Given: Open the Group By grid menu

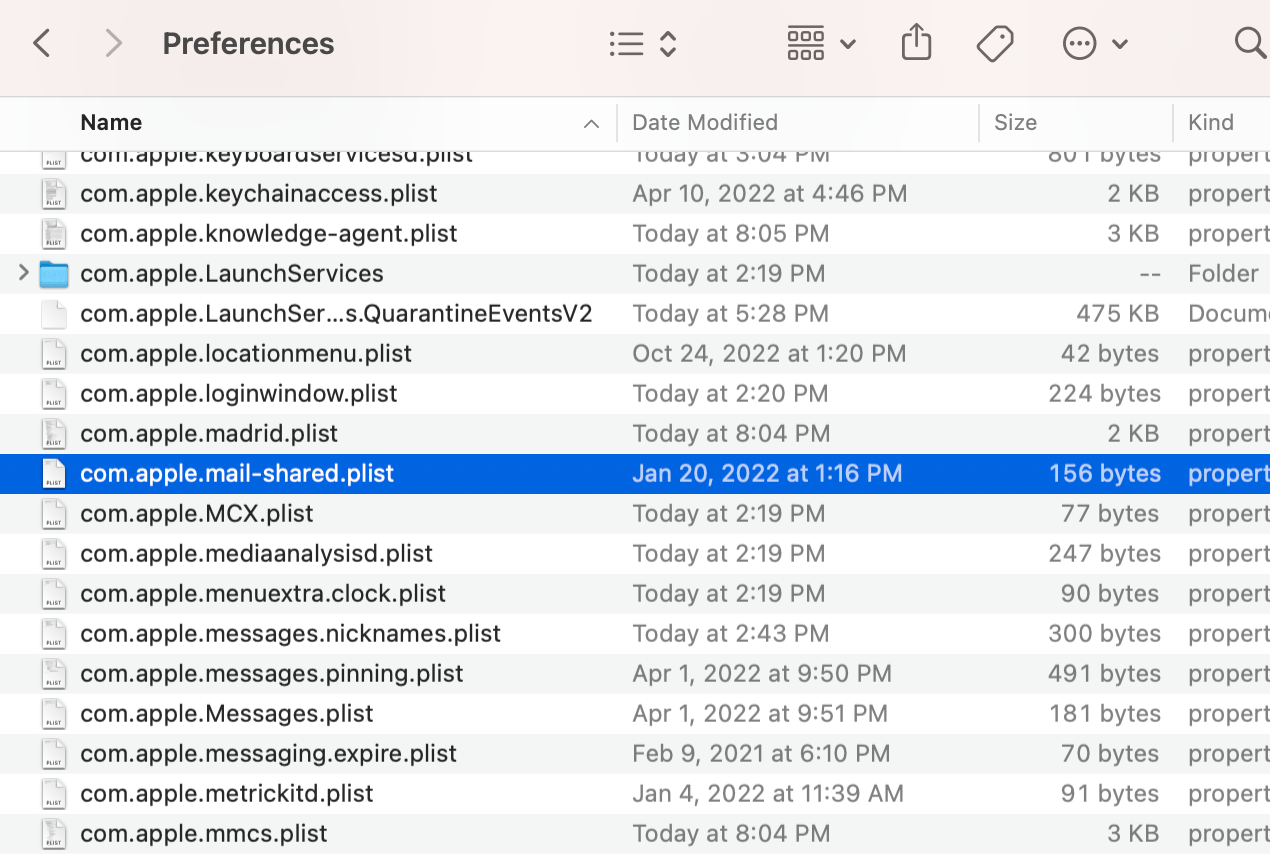Looking at the screenshot, I should (x=821, y=44).
